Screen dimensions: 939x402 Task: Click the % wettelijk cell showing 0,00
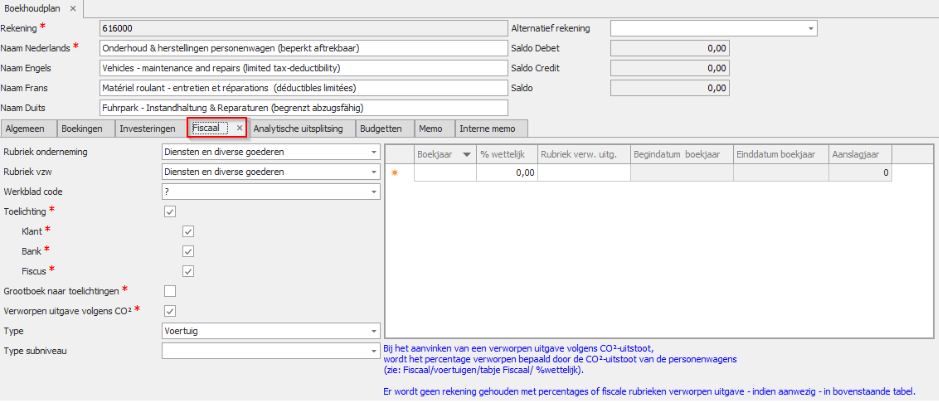pyautogui.click(x=507, y=173)
